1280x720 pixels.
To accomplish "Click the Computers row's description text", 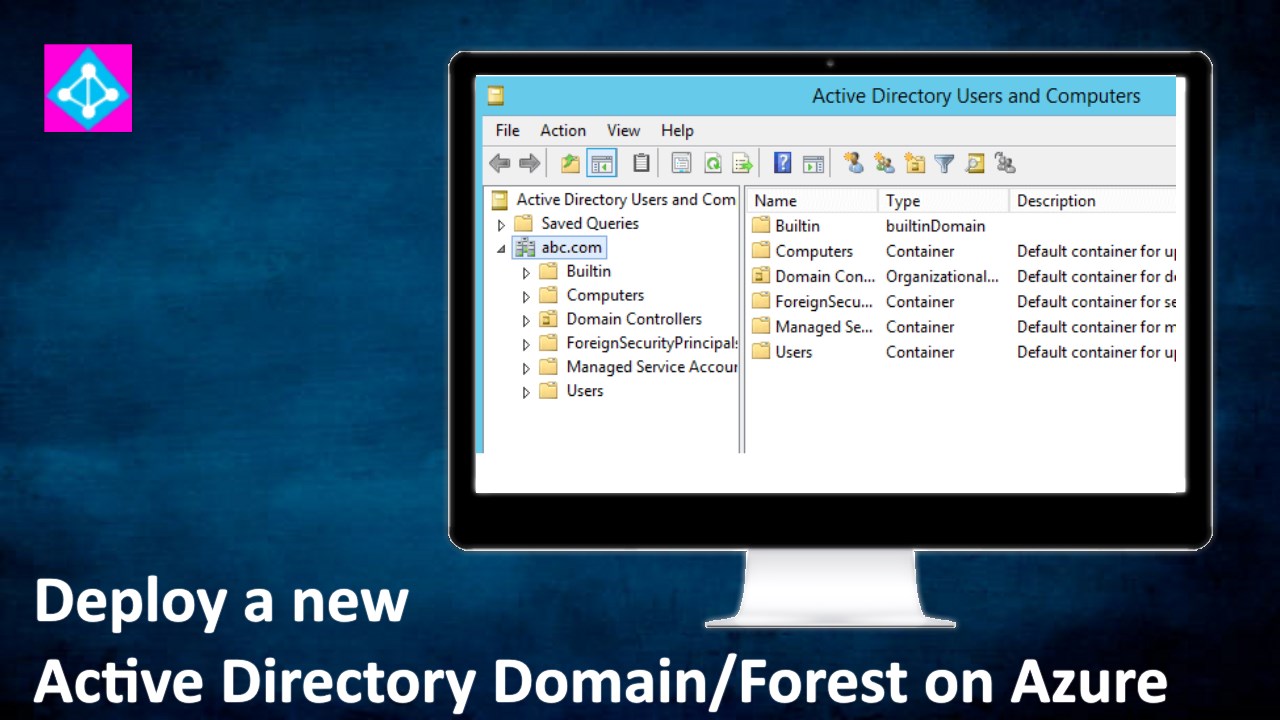I will (x=1096, y=251).
